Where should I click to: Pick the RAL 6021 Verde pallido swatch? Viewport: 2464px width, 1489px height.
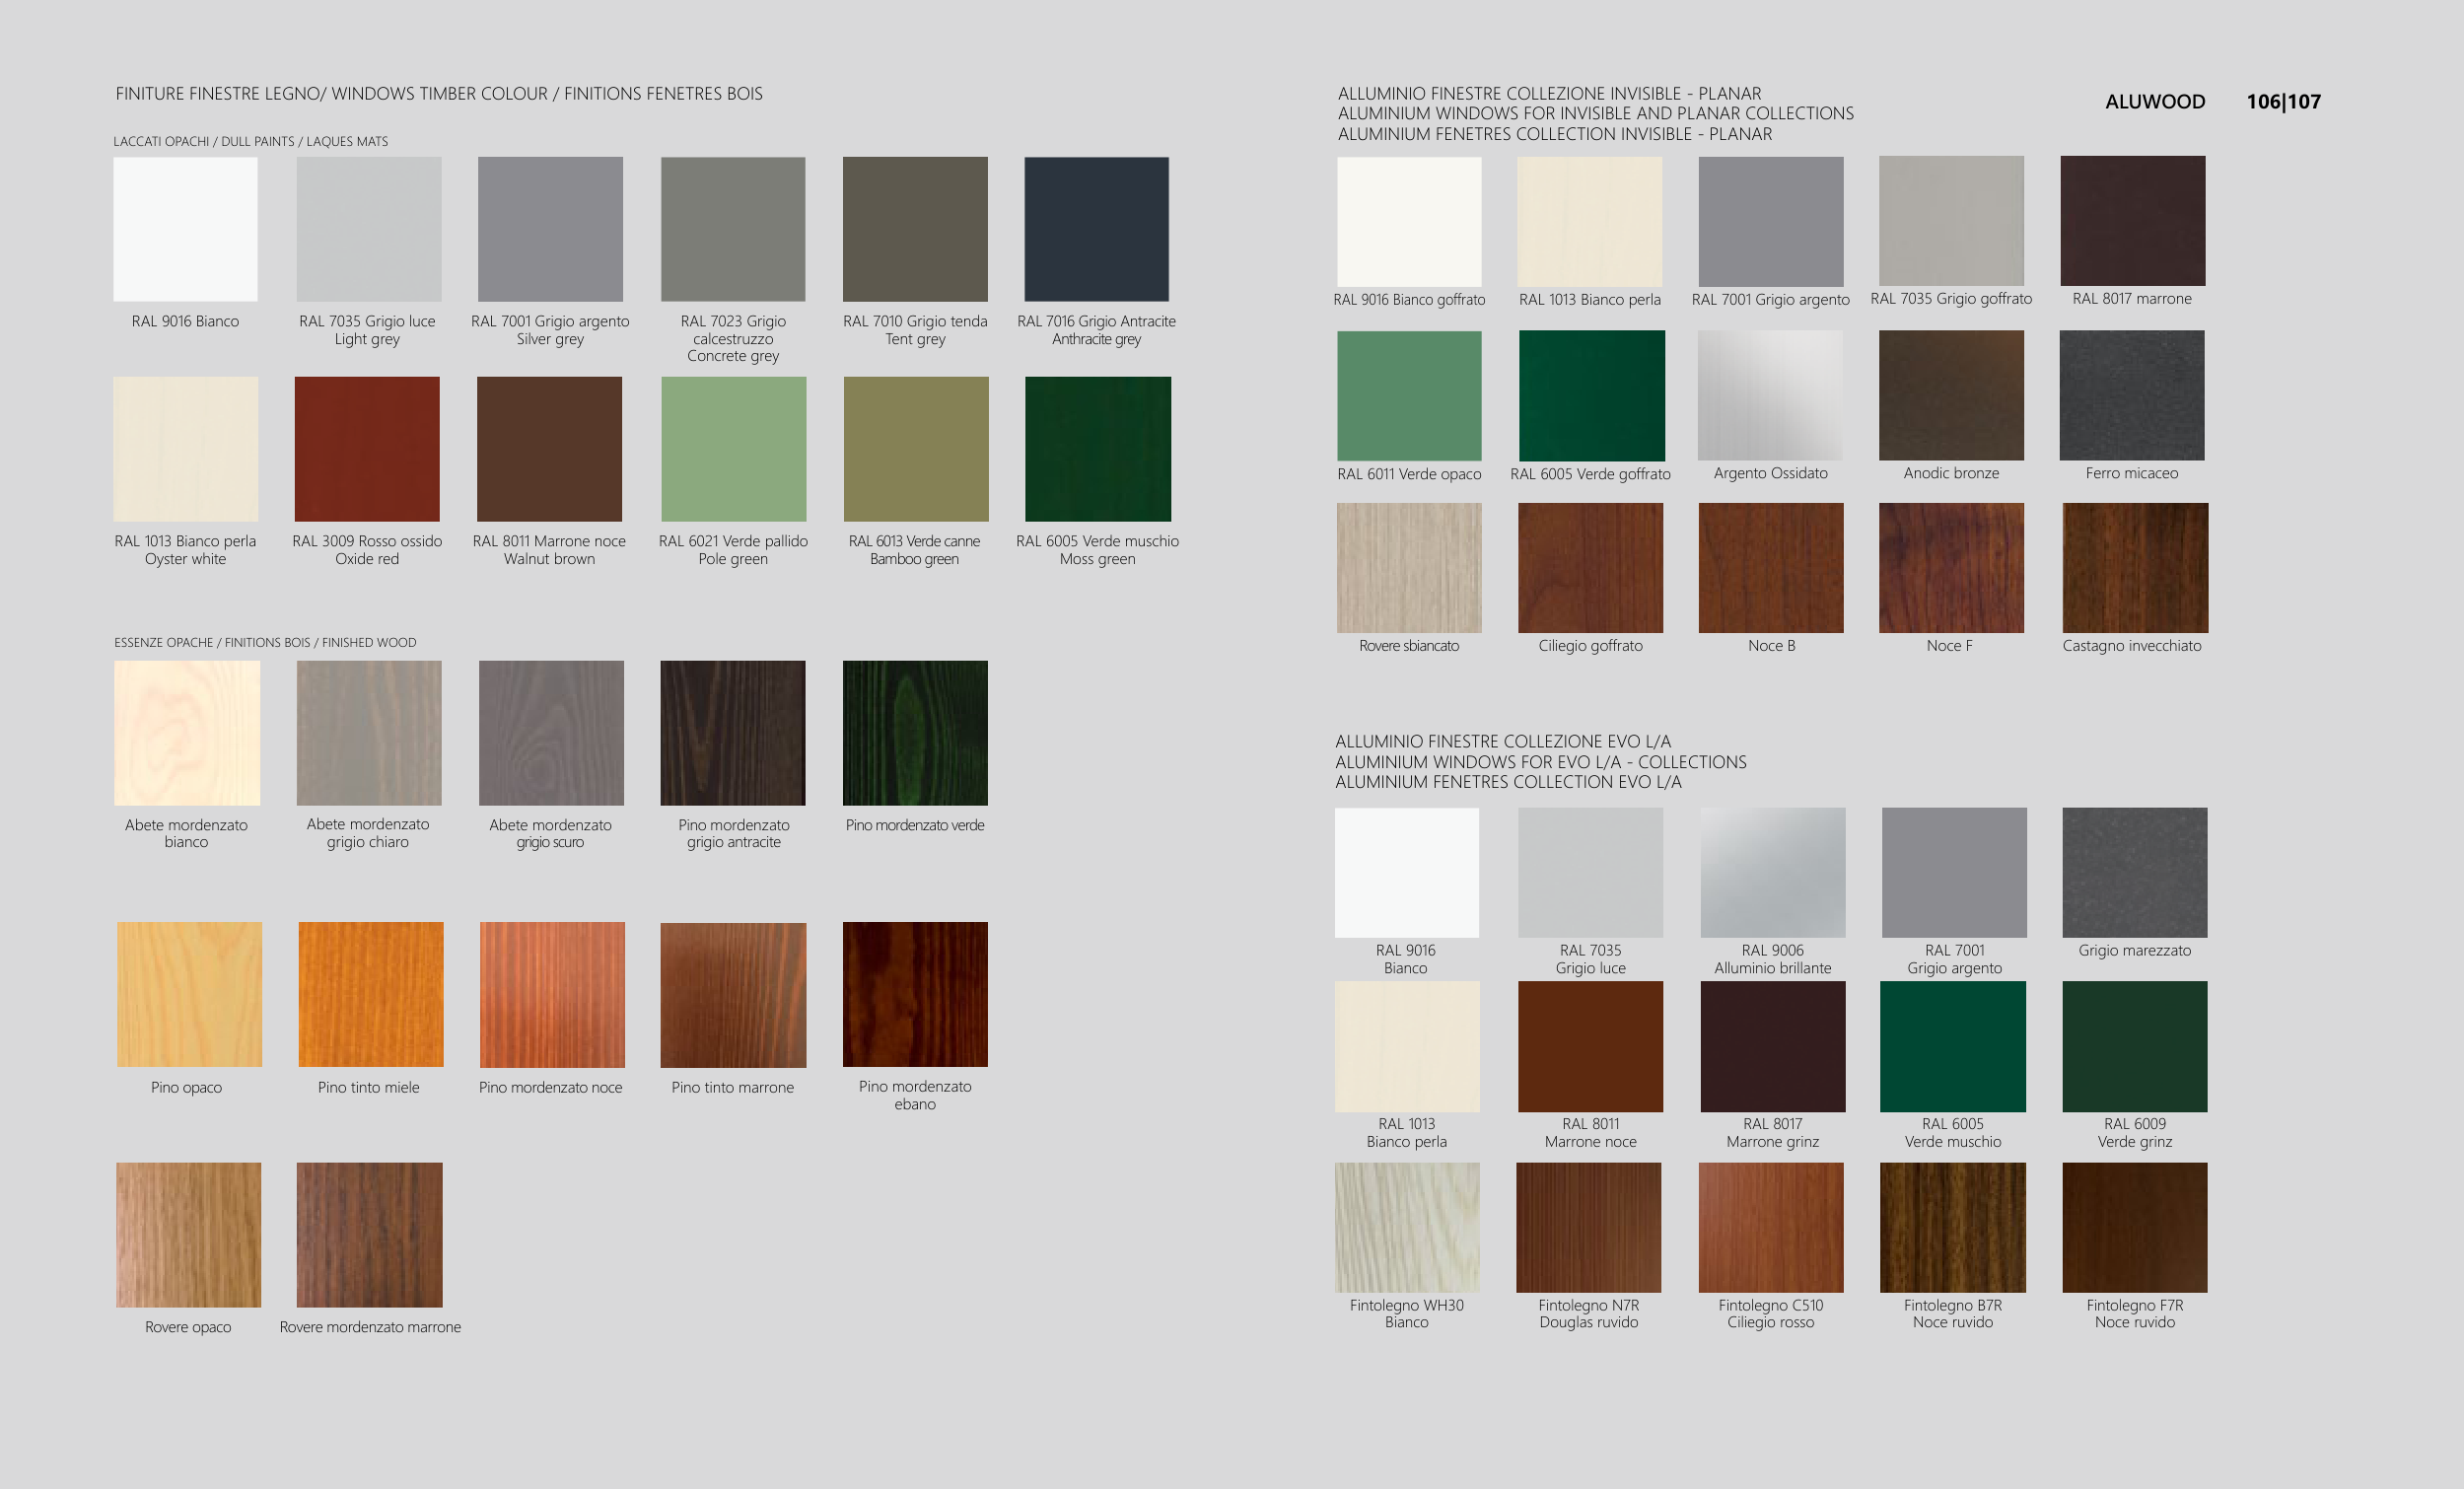click(x=733, y=449)
